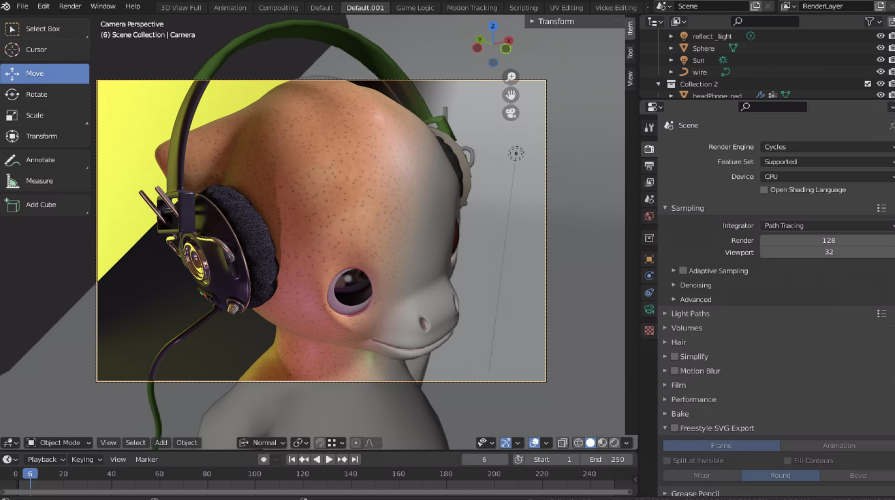Select the Round line join button
Image resolution: width=895 pixels, height=500 pixels.
[x=780, y=475]
